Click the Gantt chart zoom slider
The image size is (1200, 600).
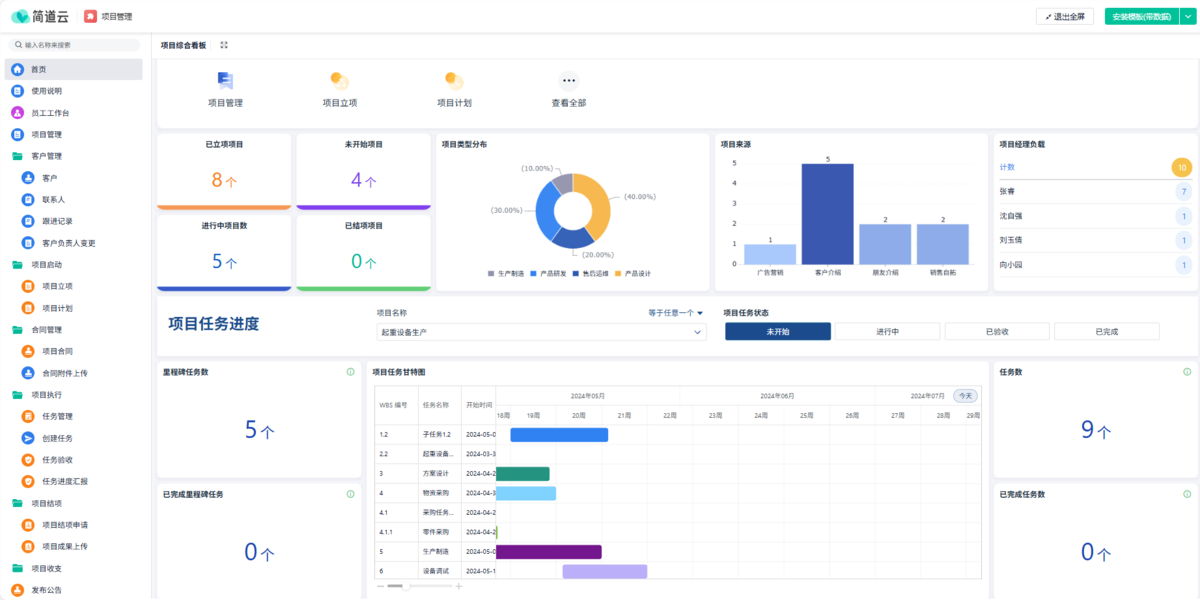coord(405,586)
